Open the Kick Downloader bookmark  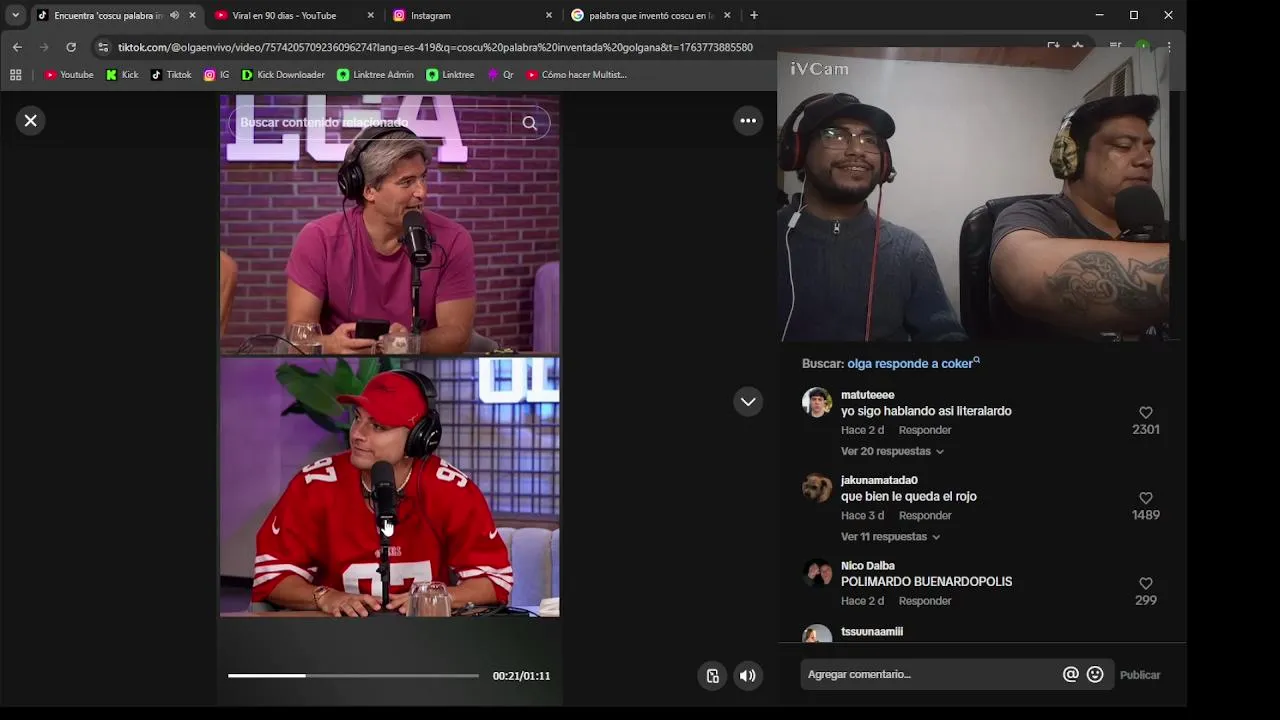click(x=283, y=75)
